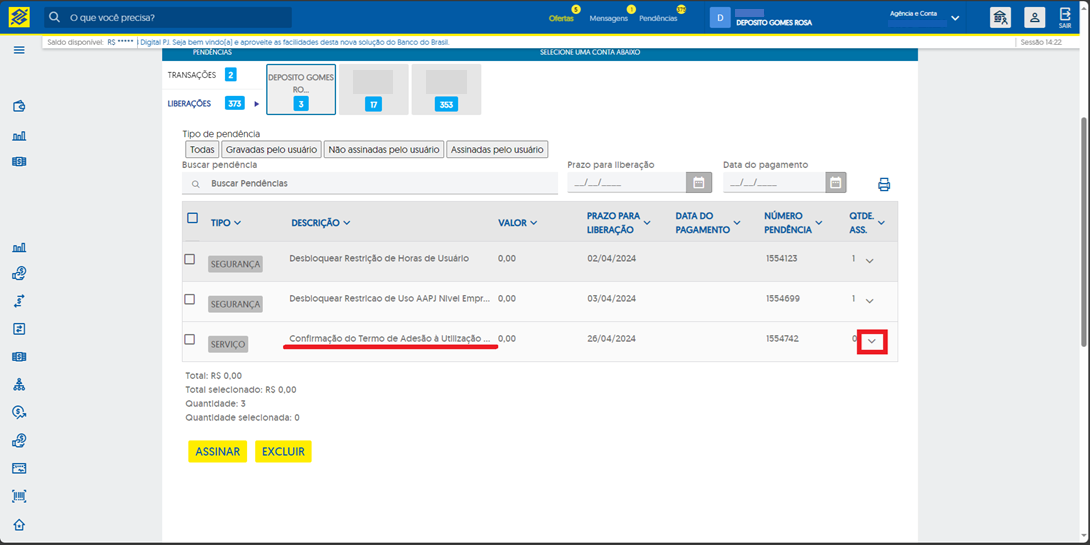Toggle the select-all checkbox in table header

pos(193,218)
